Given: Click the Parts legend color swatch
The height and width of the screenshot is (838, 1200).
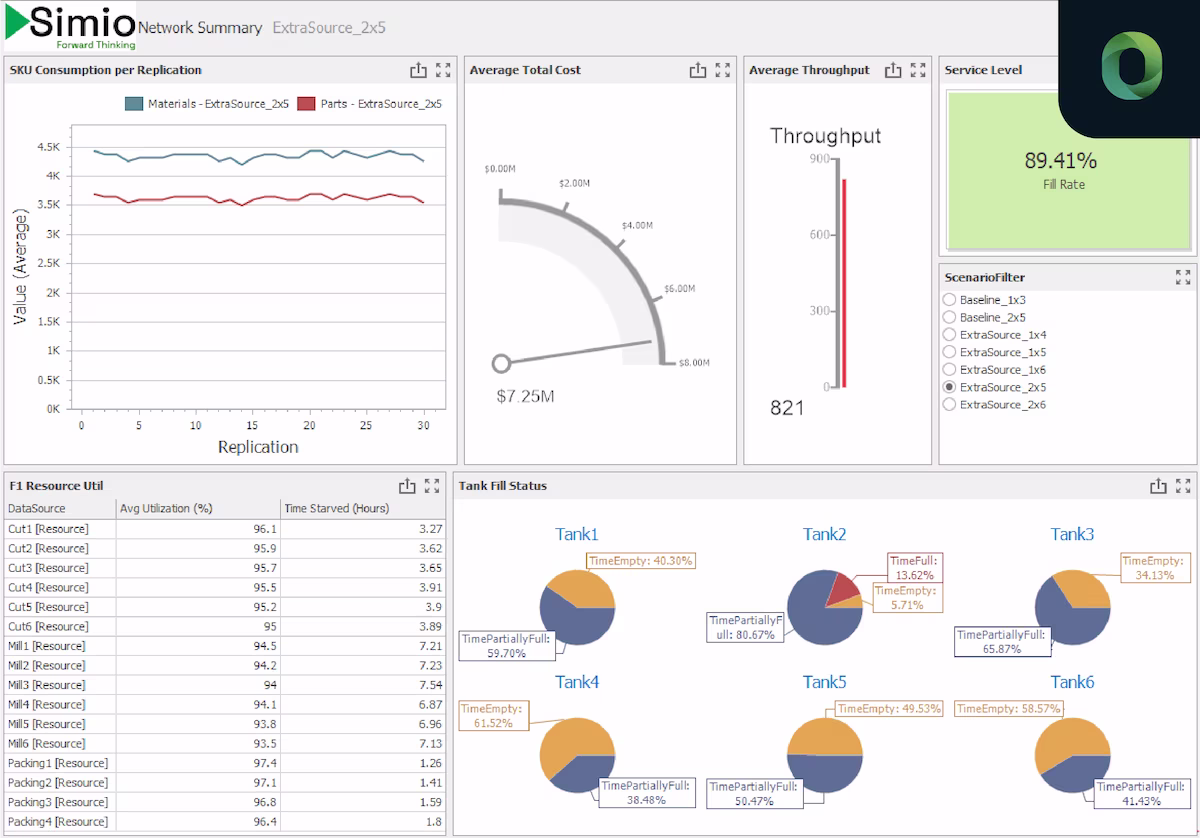Looking at the screenshot, I should [x=306, y=103].
